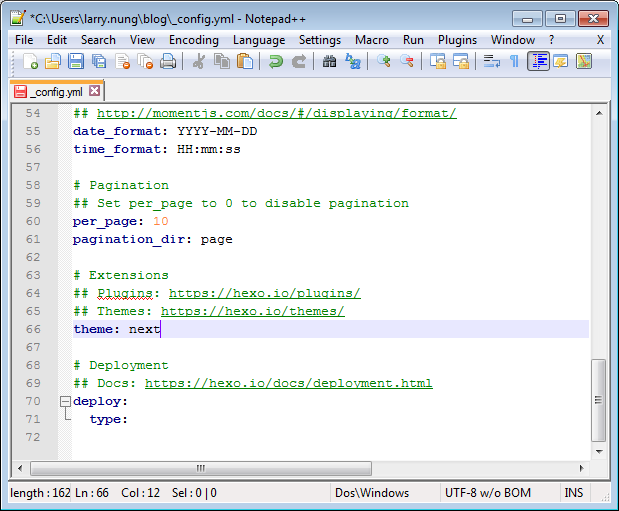Click the 'pagination_dir: page' line
The width and height of the screenshot is (619, 511).
[x=152, y=239]
